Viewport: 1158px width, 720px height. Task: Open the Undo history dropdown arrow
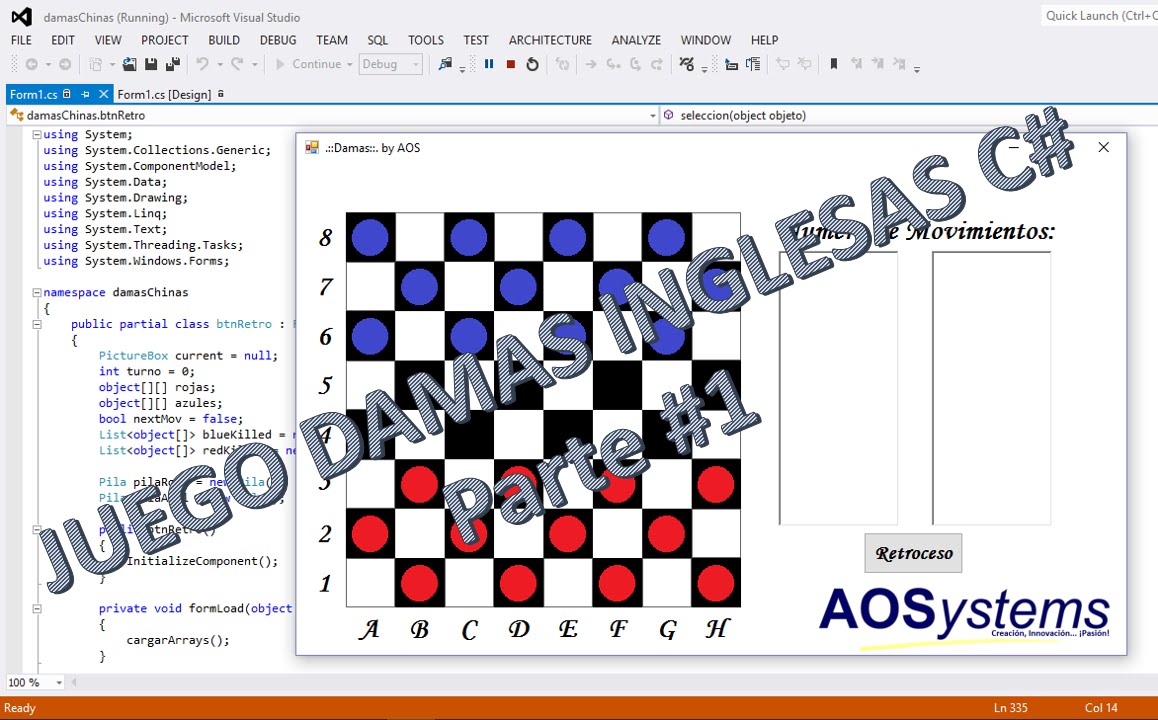(219, 64)
